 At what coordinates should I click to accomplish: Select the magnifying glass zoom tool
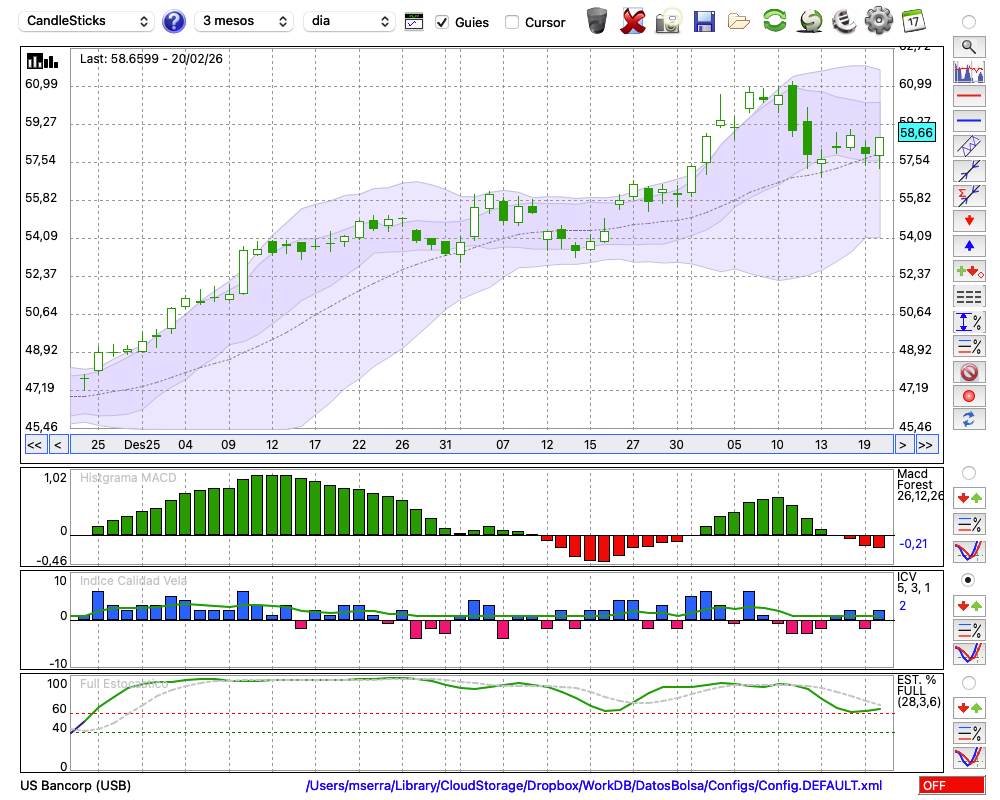(x=968, y=46)
